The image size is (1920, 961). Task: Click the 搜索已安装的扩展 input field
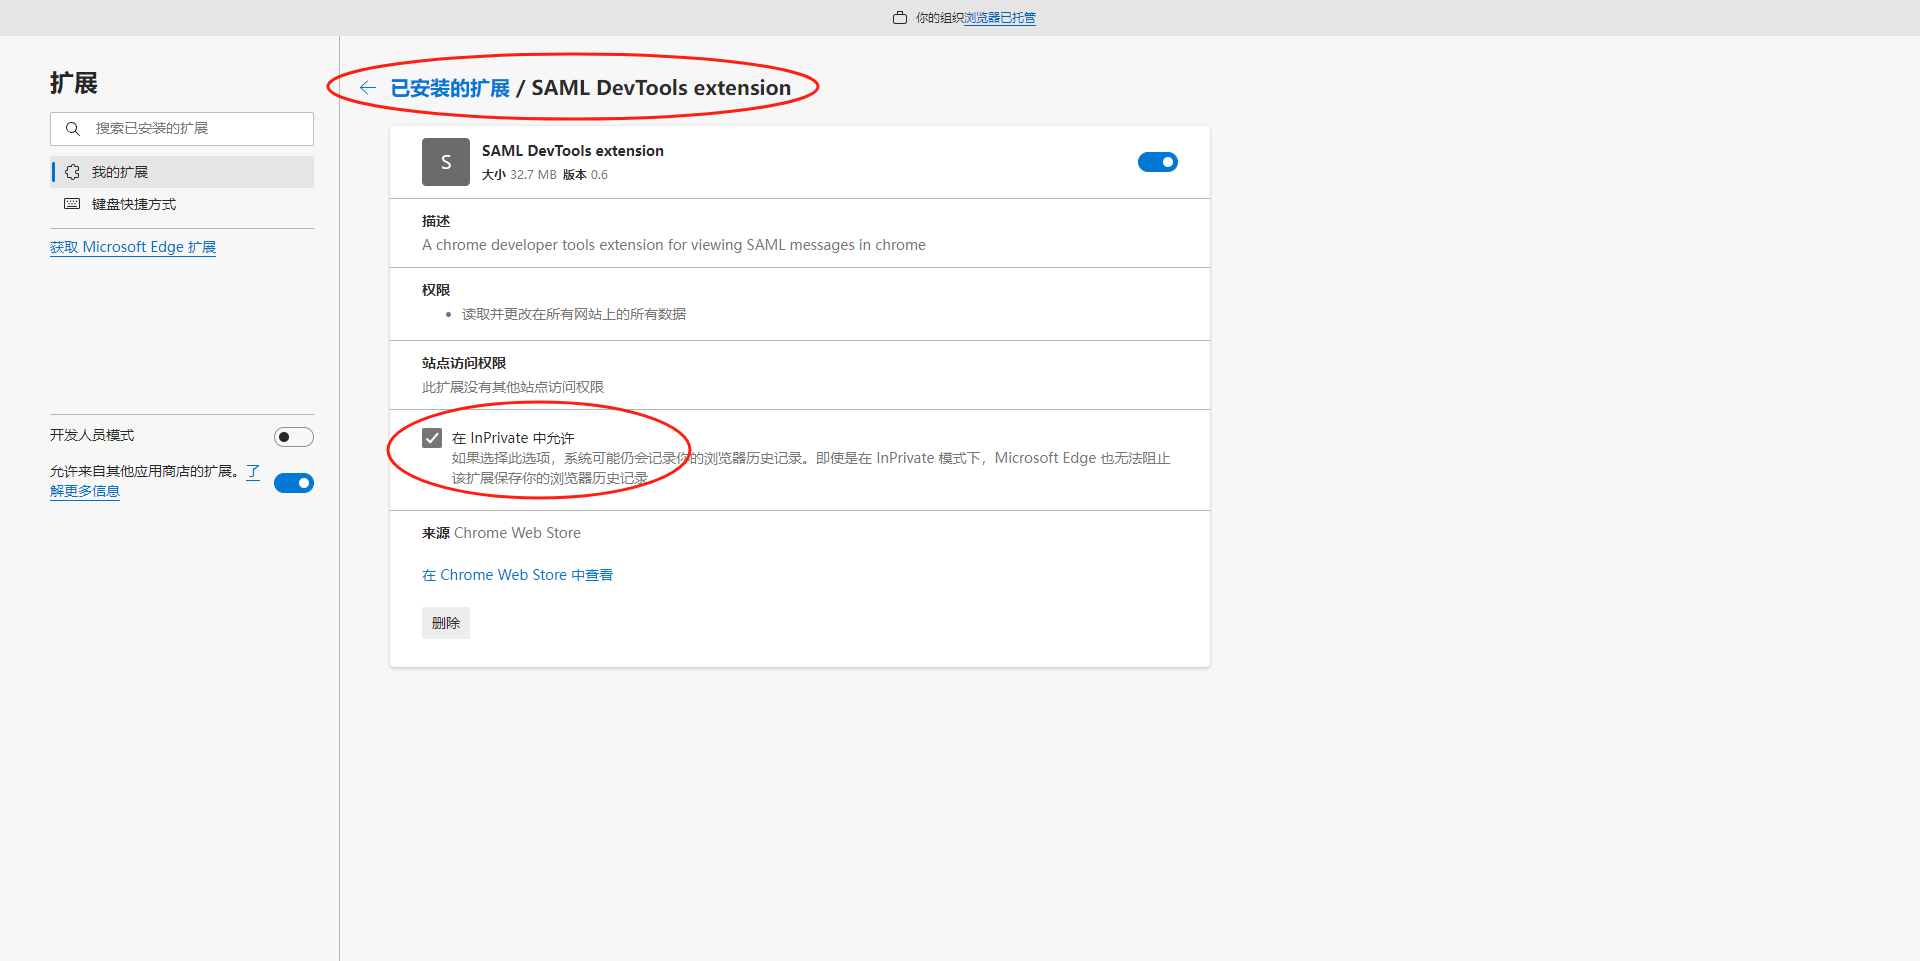pyautogui.click(x=180, y=128)
